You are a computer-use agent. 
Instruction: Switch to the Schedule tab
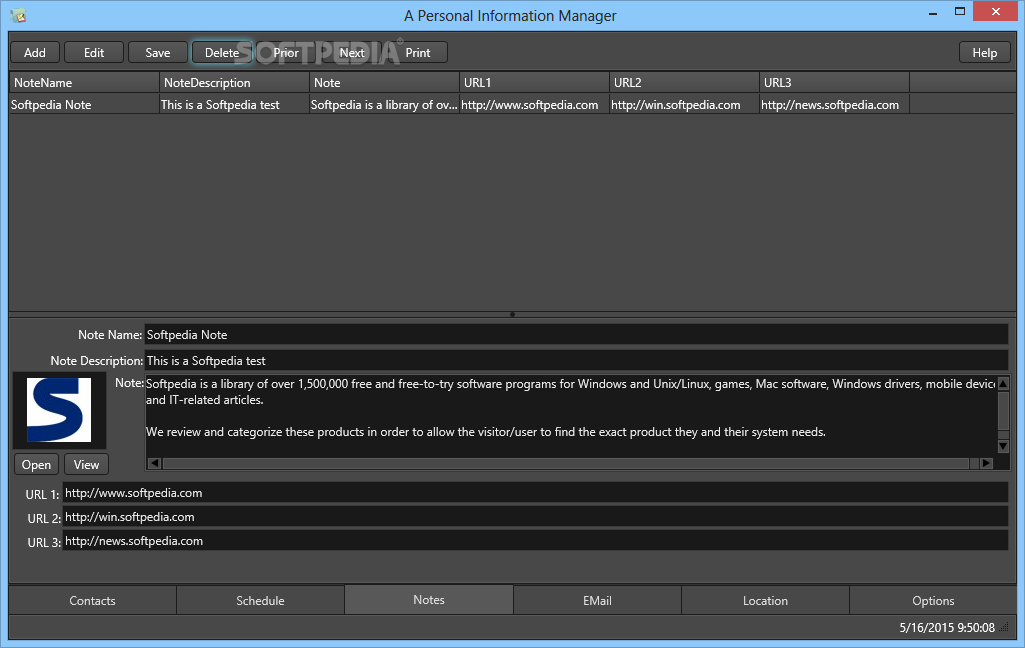260,600
